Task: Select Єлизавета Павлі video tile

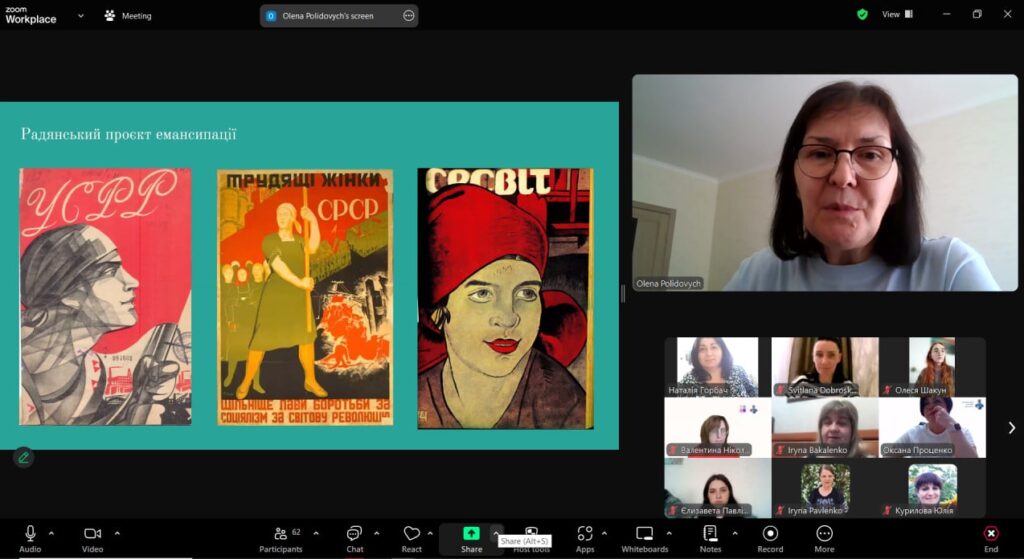Action: pos(717,488)
